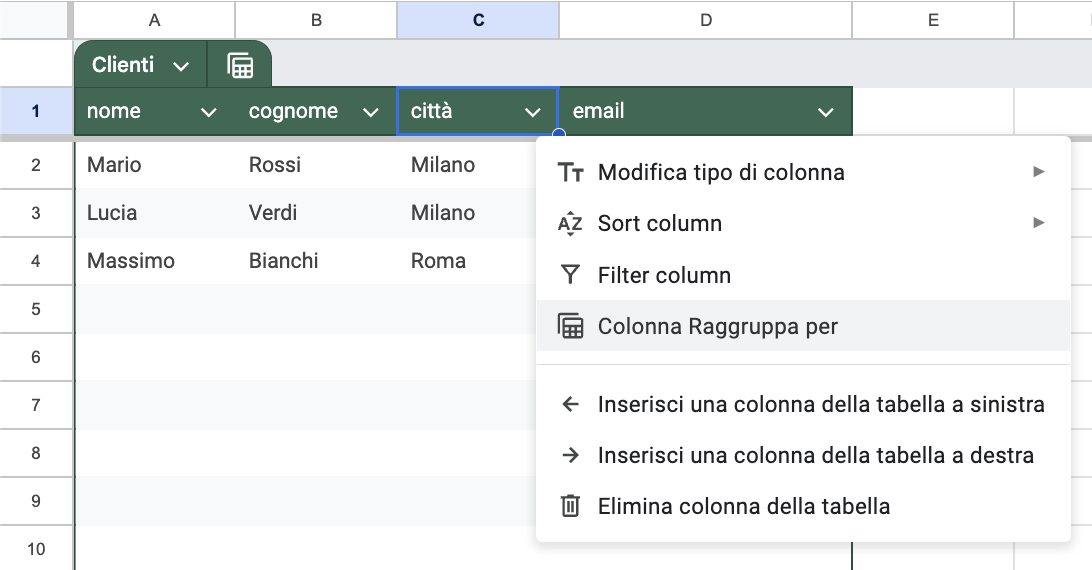This screenshot has width=1092, height=570.
Task: Click the group-by table icon in menu
Action: (570, 326)
